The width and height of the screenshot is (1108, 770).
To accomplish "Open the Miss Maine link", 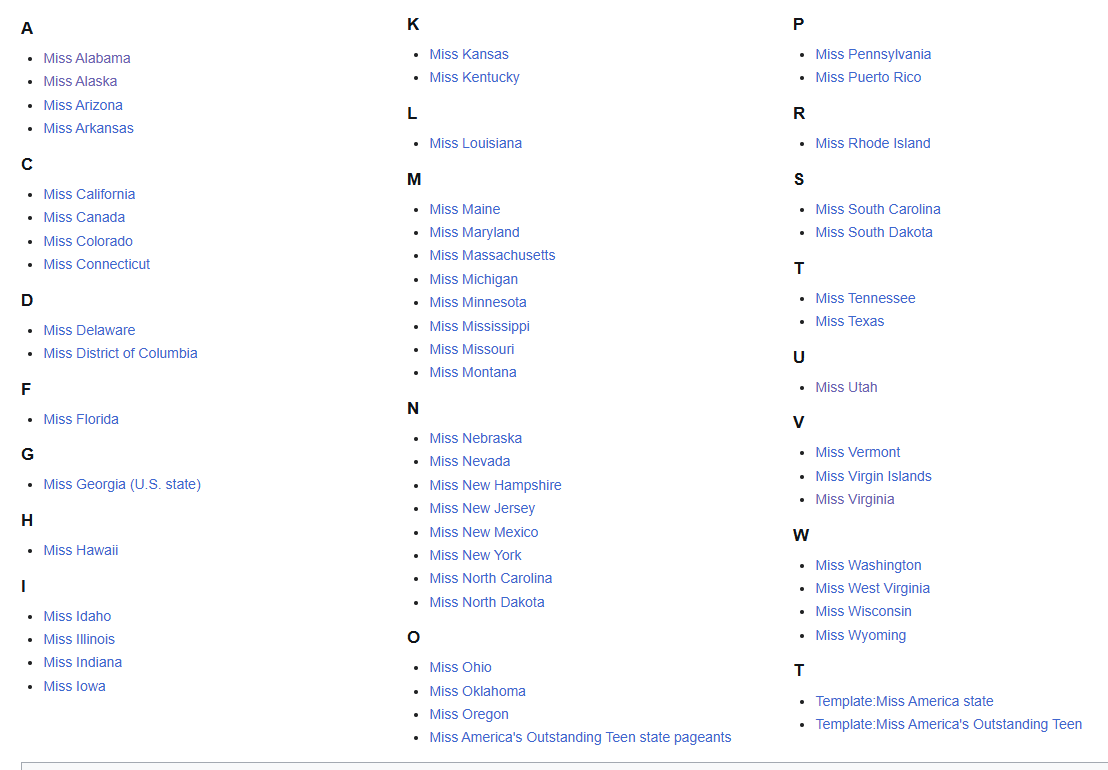I will [464, 209].
